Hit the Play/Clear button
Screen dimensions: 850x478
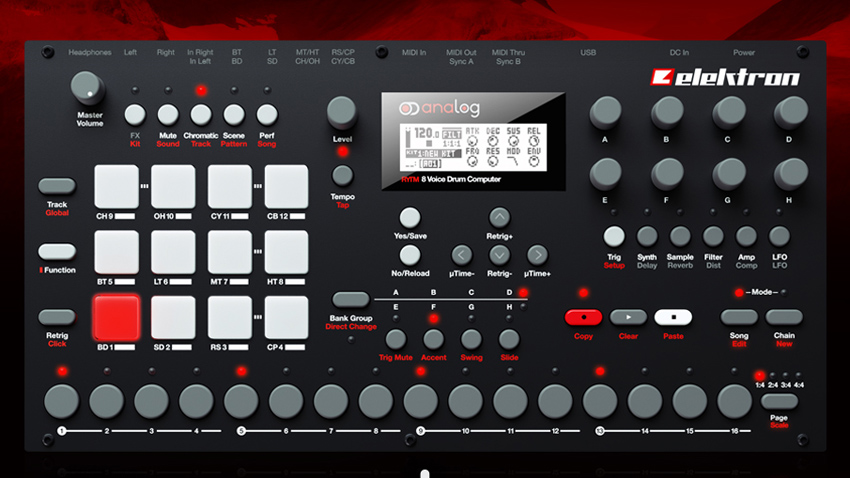[628, 317]
